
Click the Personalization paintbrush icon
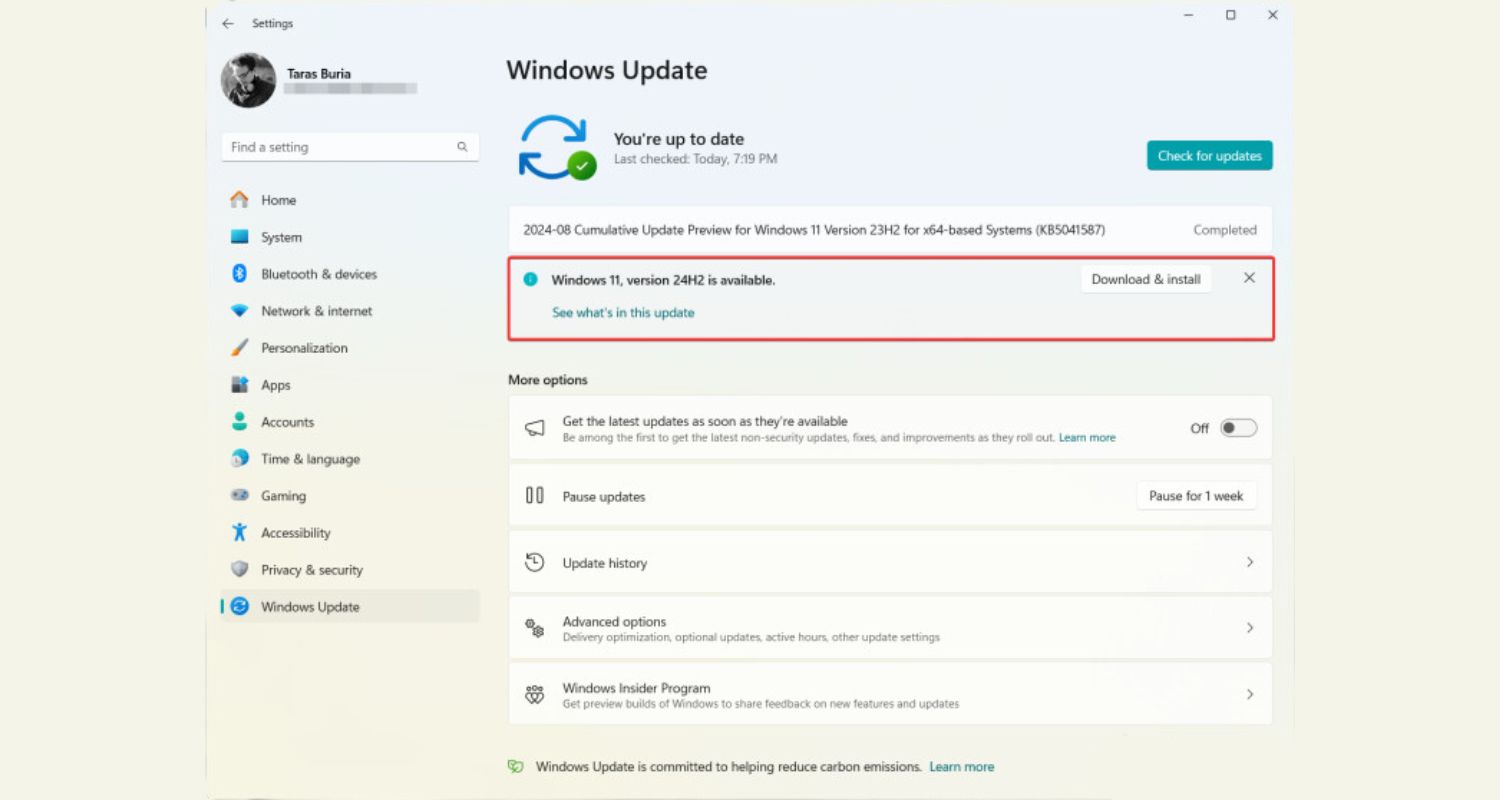click(239, 348)
